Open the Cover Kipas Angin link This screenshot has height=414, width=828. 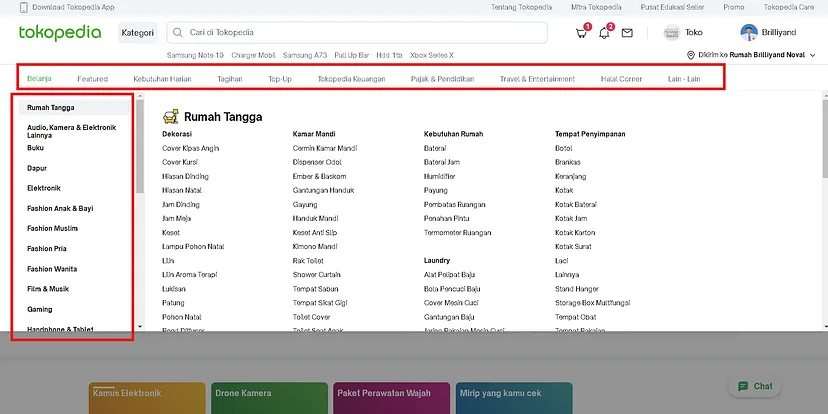(191, 148)
